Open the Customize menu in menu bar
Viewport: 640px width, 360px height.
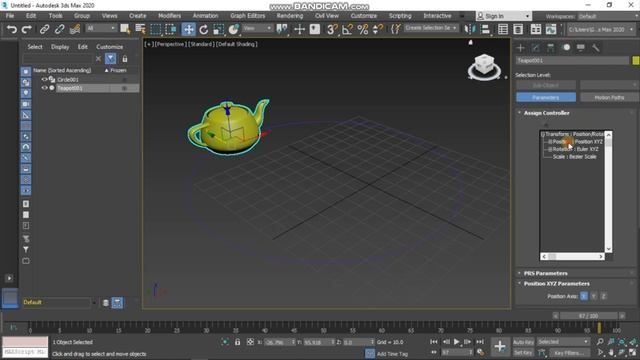point(364,16)
